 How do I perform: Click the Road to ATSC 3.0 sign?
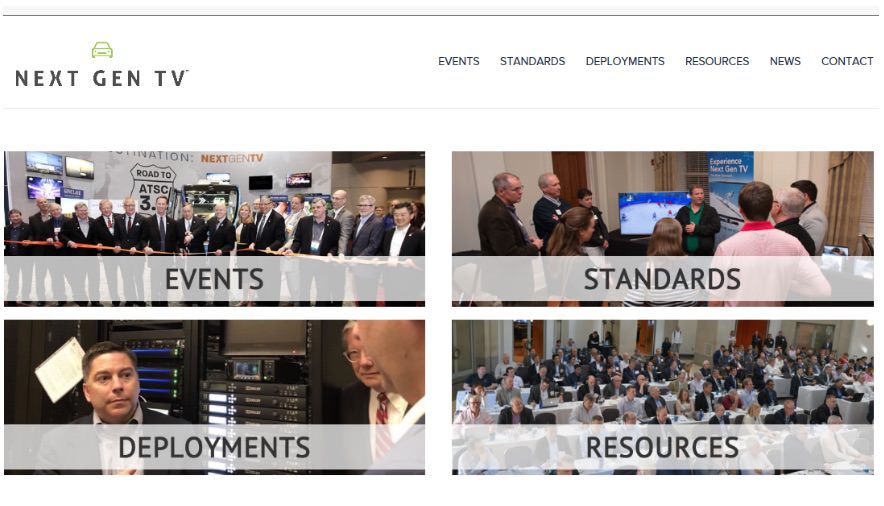153,187
